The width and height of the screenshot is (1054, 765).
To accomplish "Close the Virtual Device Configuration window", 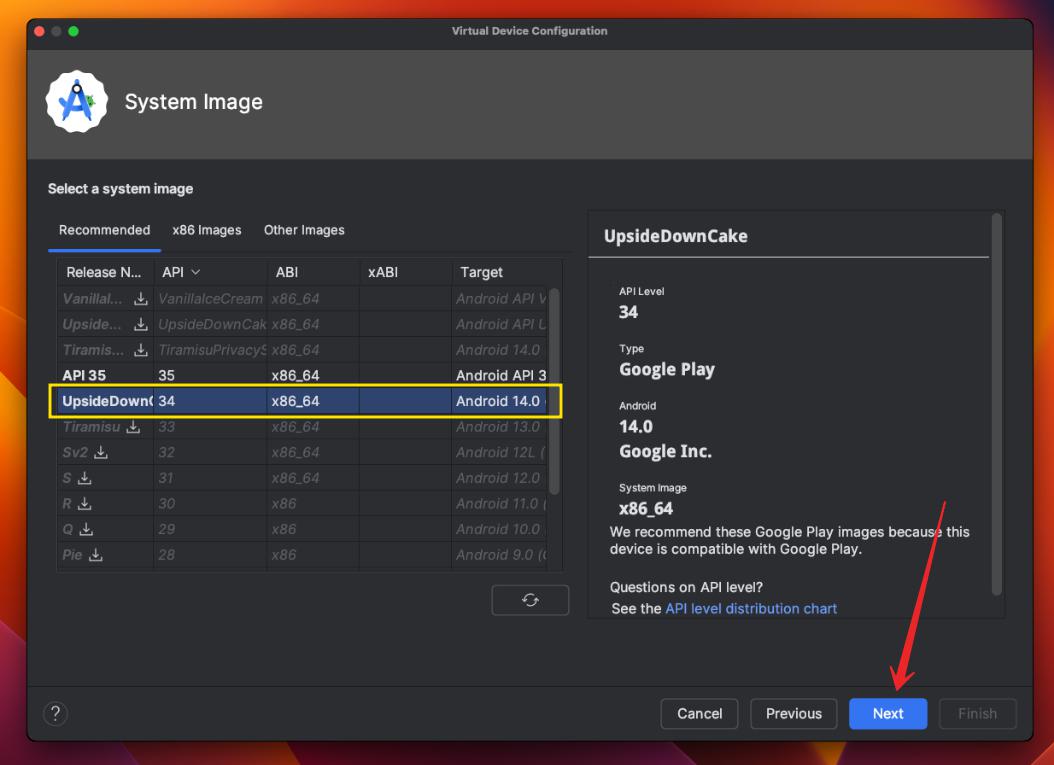I will (x=40, y=31).
